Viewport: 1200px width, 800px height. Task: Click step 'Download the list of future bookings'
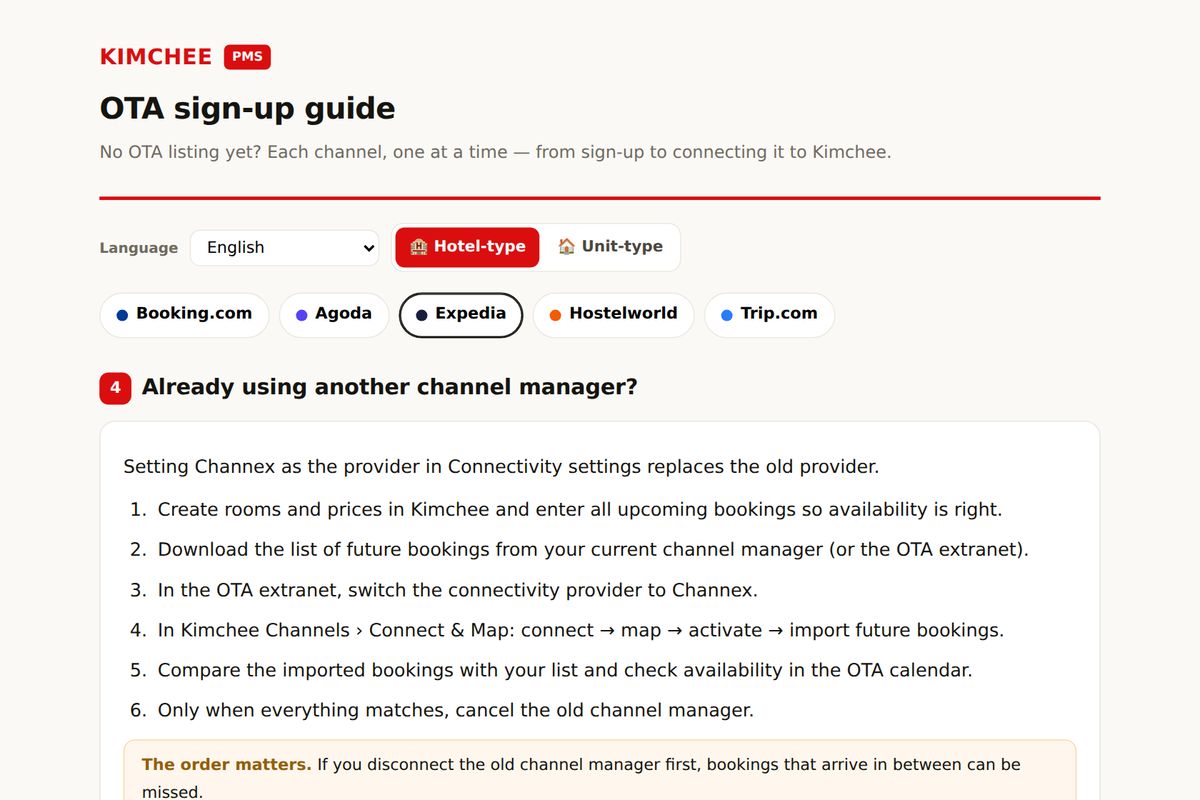click(x=593, y=550)
